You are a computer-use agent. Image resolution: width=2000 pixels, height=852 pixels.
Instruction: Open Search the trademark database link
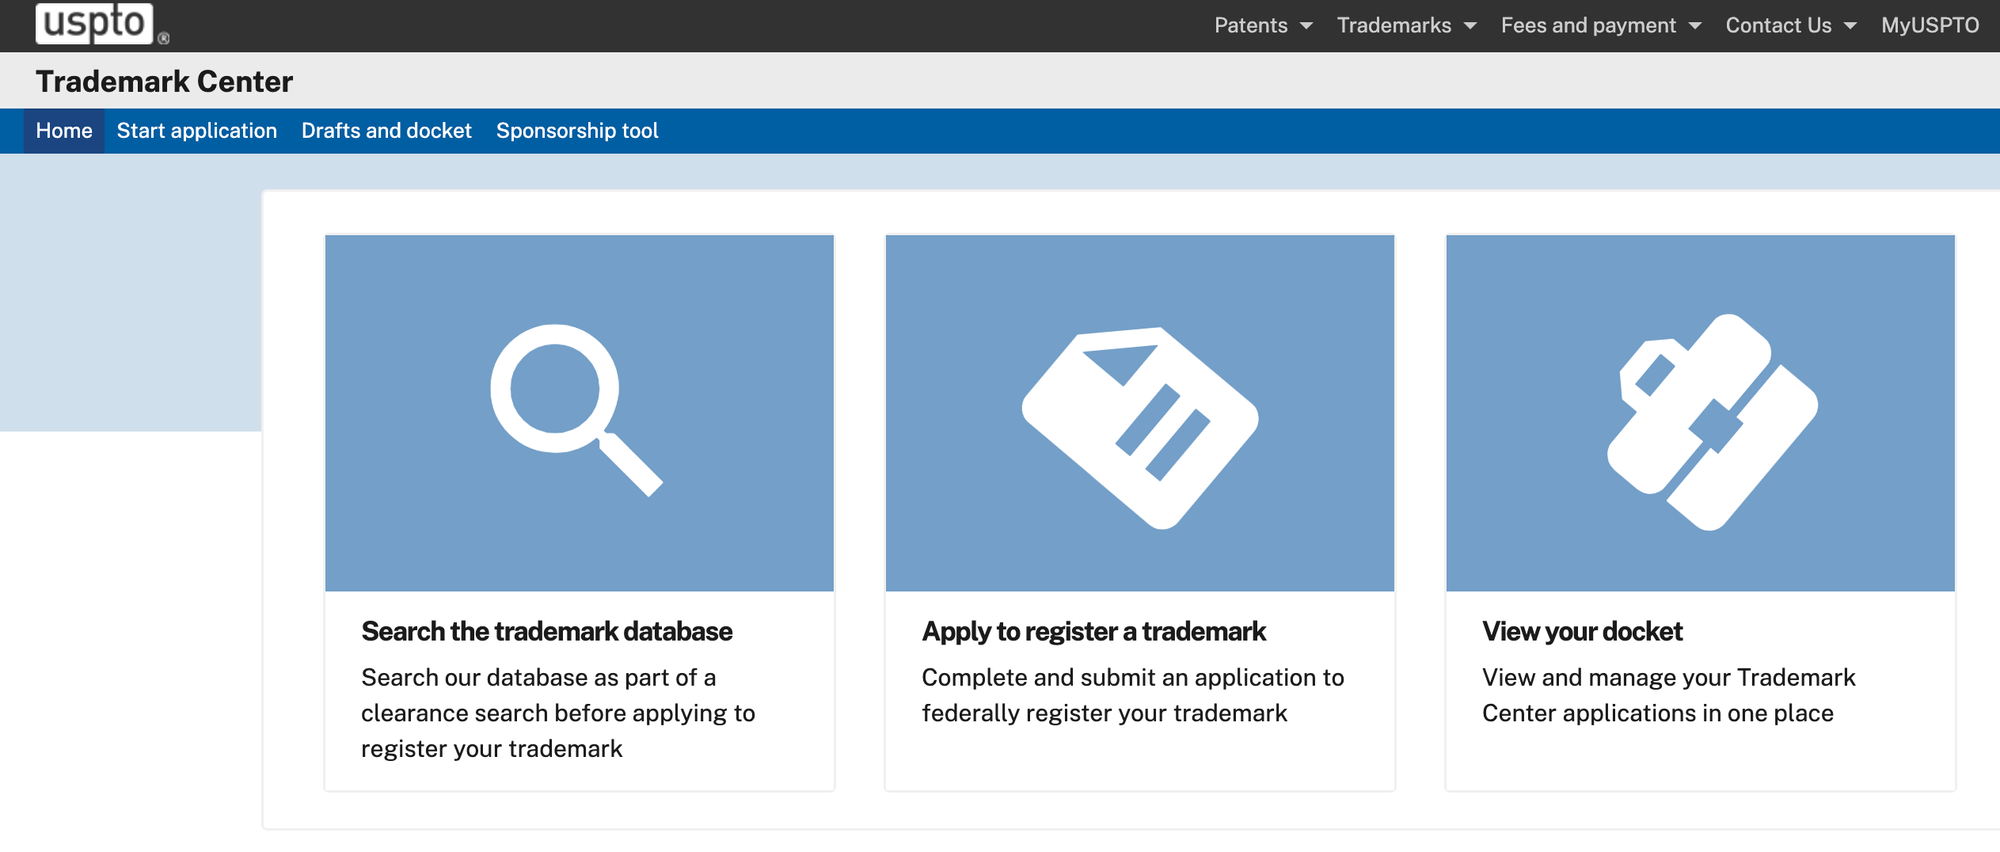pos(547,632)
